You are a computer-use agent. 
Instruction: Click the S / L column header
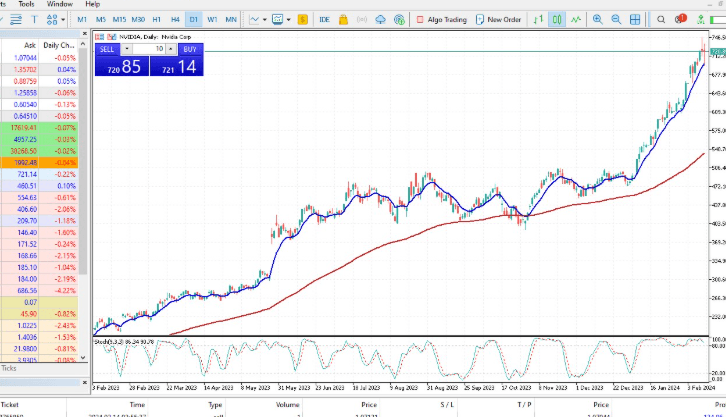click(x=447, y=405)
